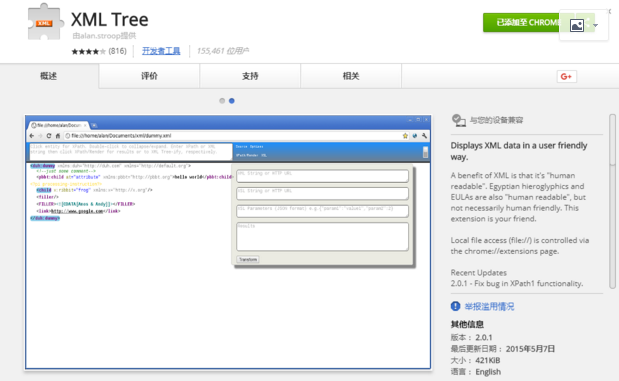Viewport: 619px width, 381px height.
Task: Click the 与您的设备兼容 compatibility text
Action: coord(496,120)
